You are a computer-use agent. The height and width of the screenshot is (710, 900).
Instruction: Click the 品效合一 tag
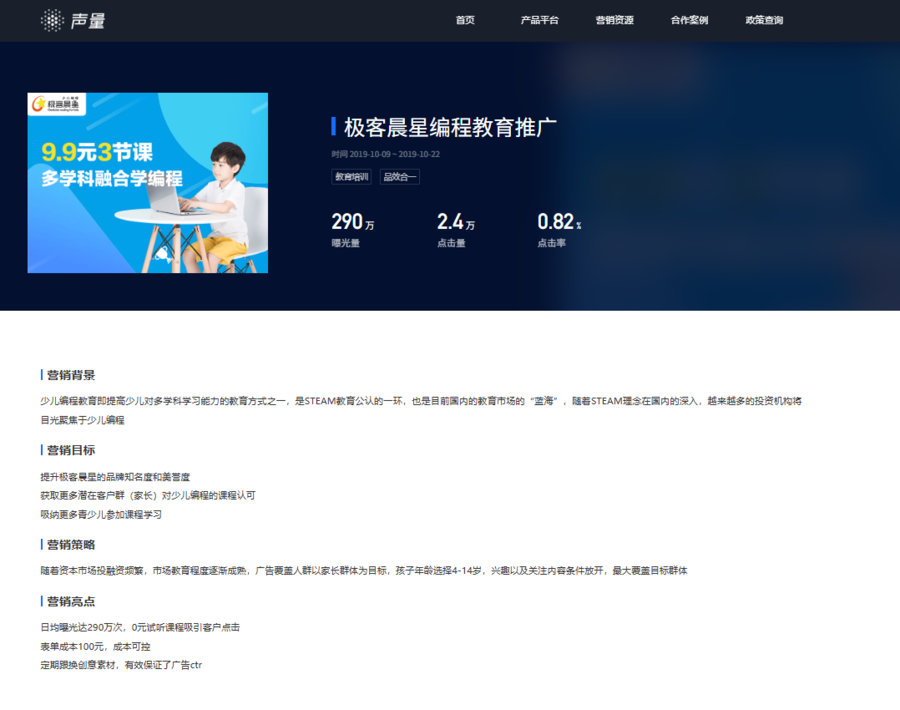pyautogui.click(x=399, y=177)
